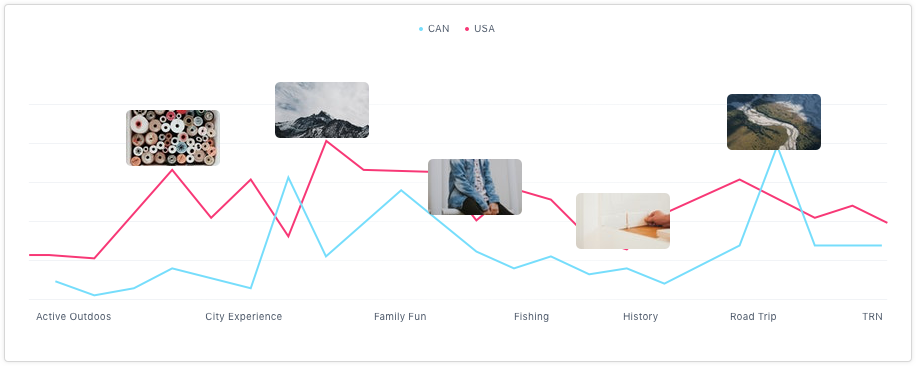Open the thread spools image thumbnail
Viewport: 916px width, 366px height.
click(173, 138)
